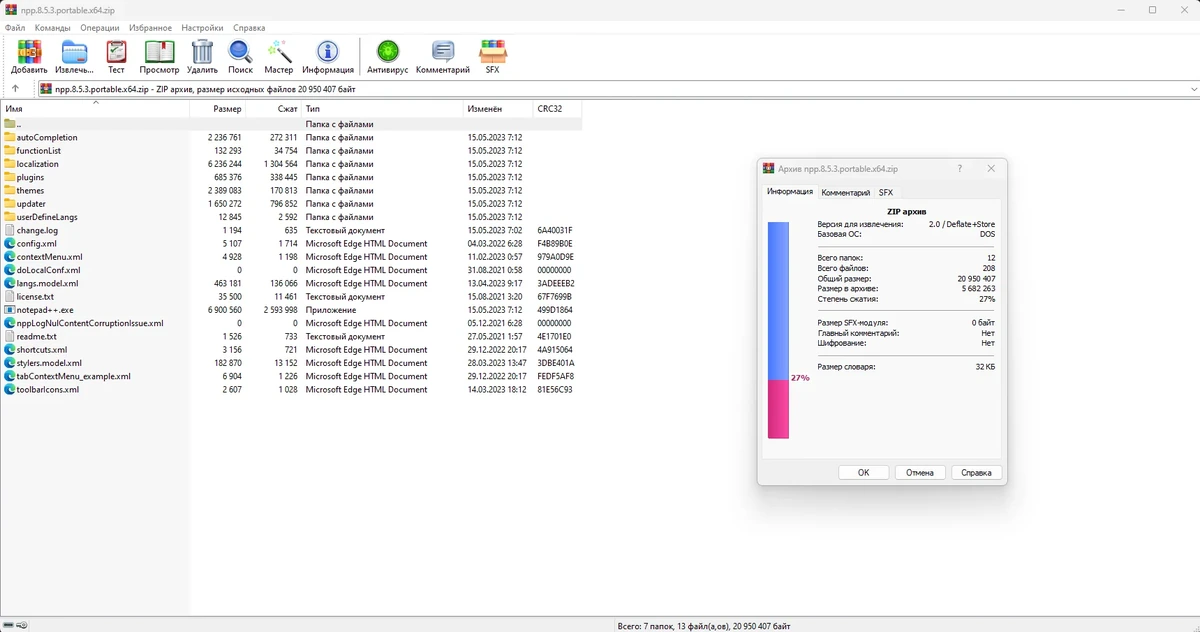Sort list by Размер column header
The width and height of the screenshot is (1200, 632).
(x=217, y=108)
